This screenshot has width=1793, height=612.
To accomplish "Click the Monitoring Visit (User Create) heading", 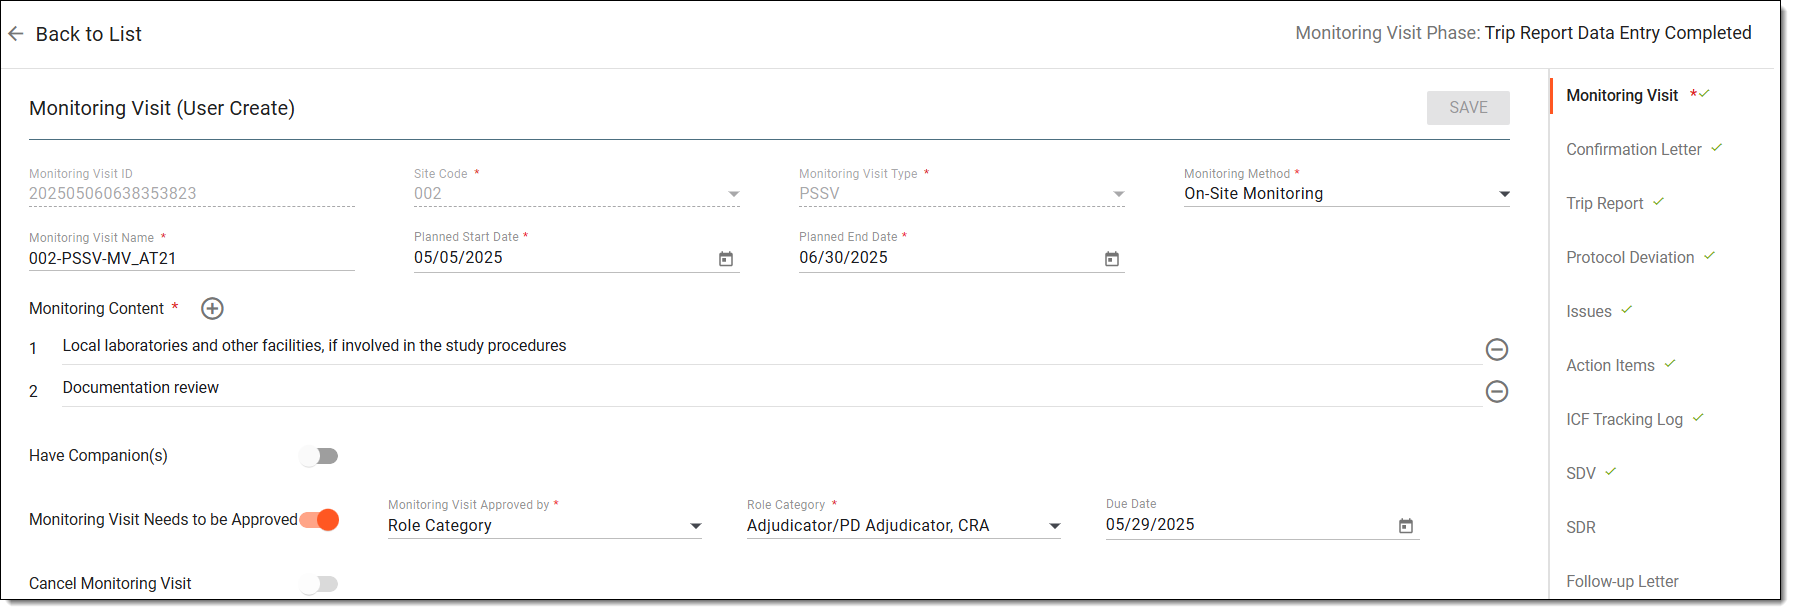I will (162, 108).
